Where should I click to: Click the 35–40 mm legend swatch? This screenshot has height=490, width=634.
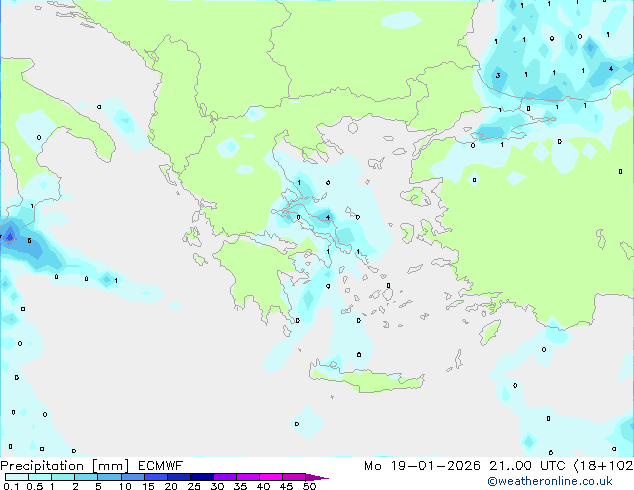click(x=247, y=477)
